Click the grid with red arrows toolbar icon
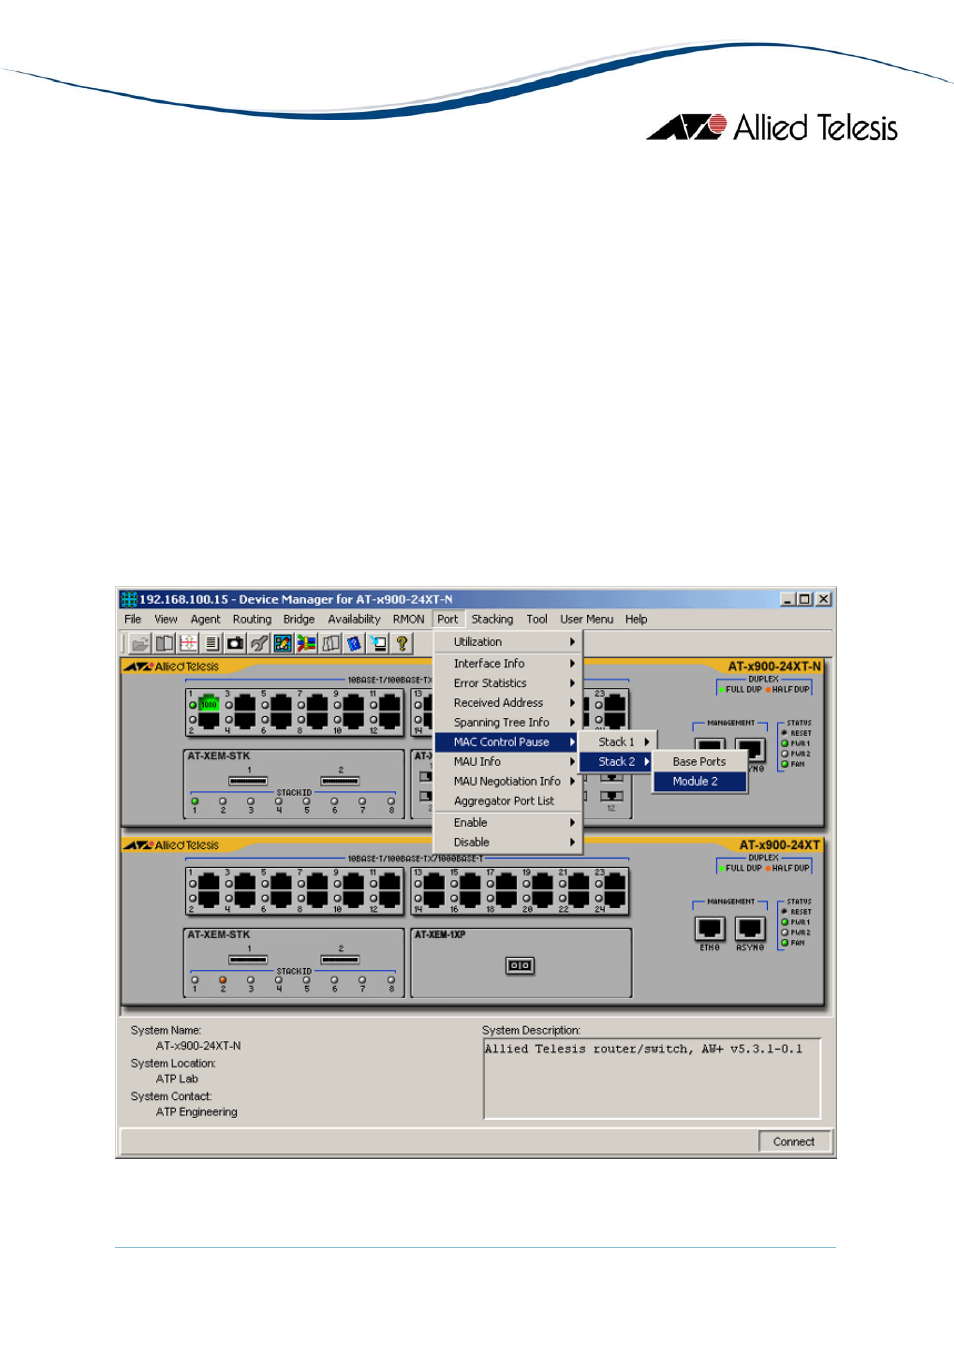The height and width of the screenshot is (1350, 954). (x=188, y=644)
